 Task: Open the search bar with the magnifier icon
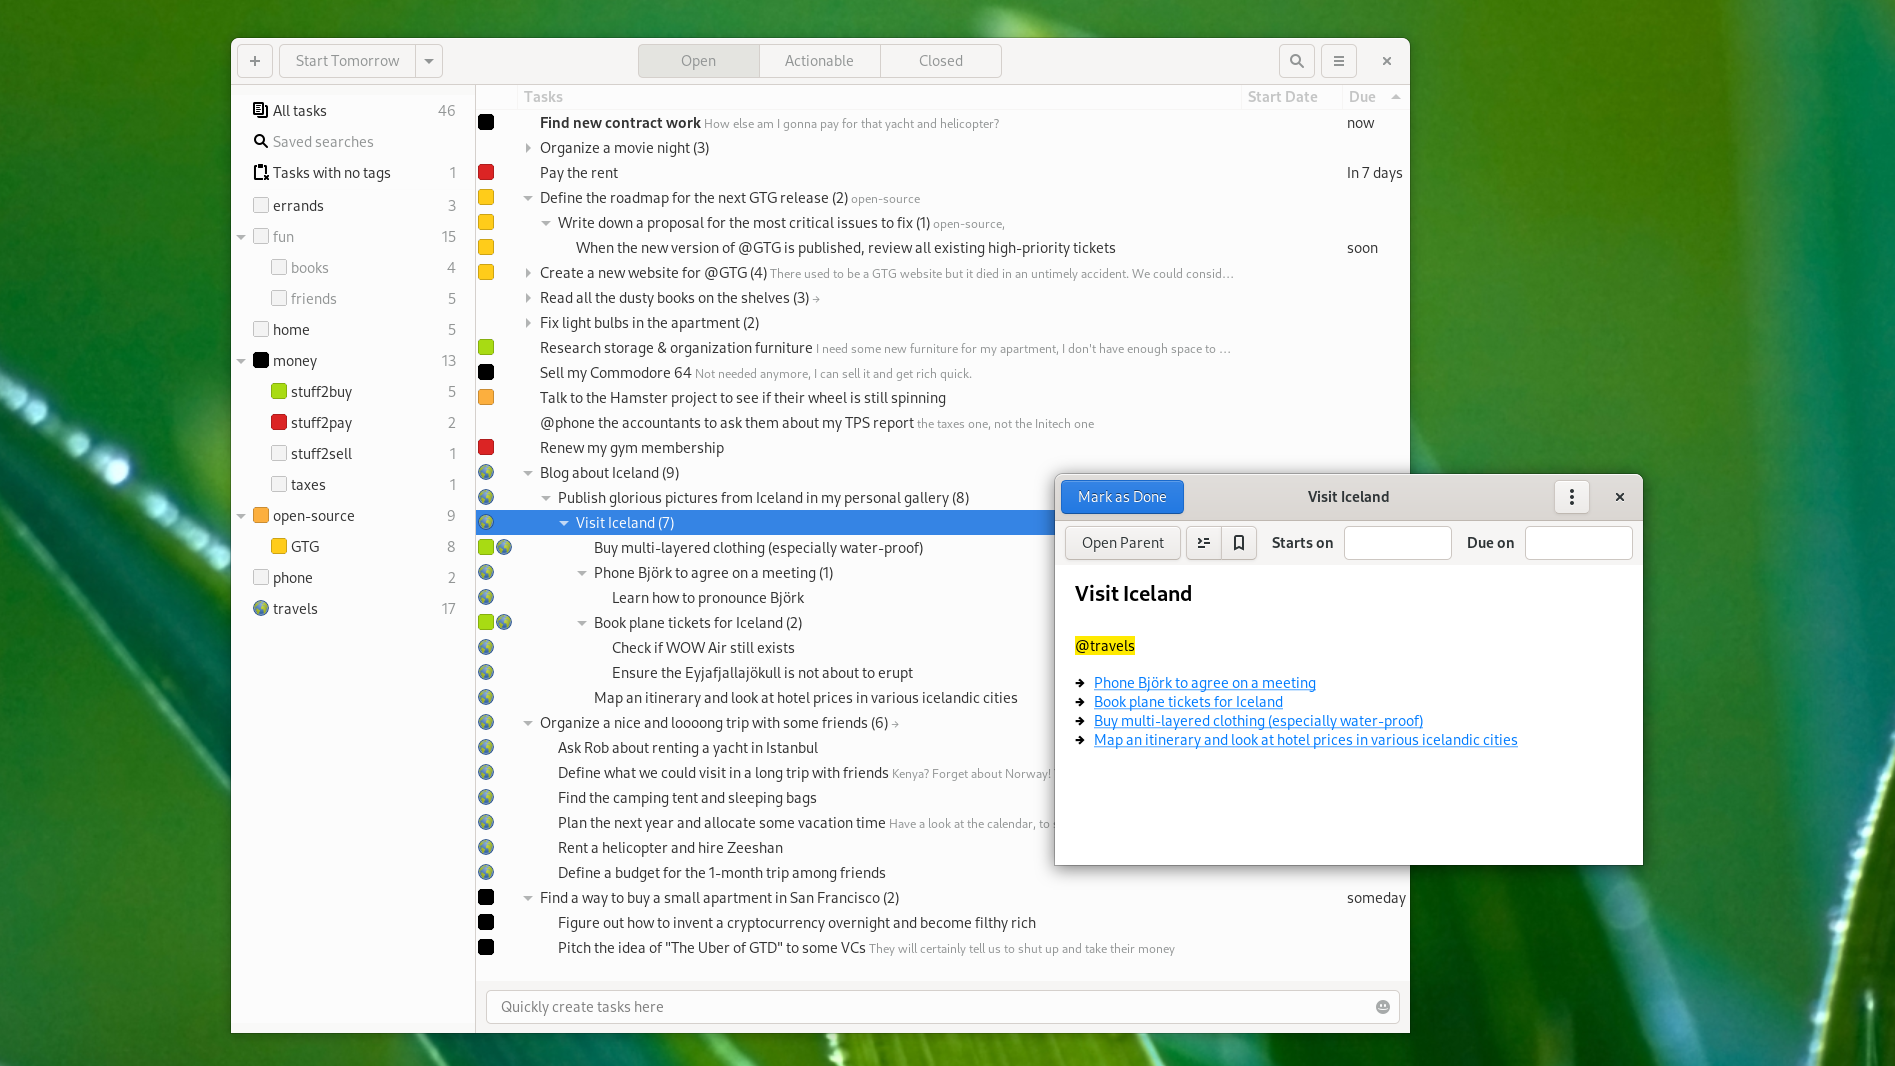click(1296, 61)
